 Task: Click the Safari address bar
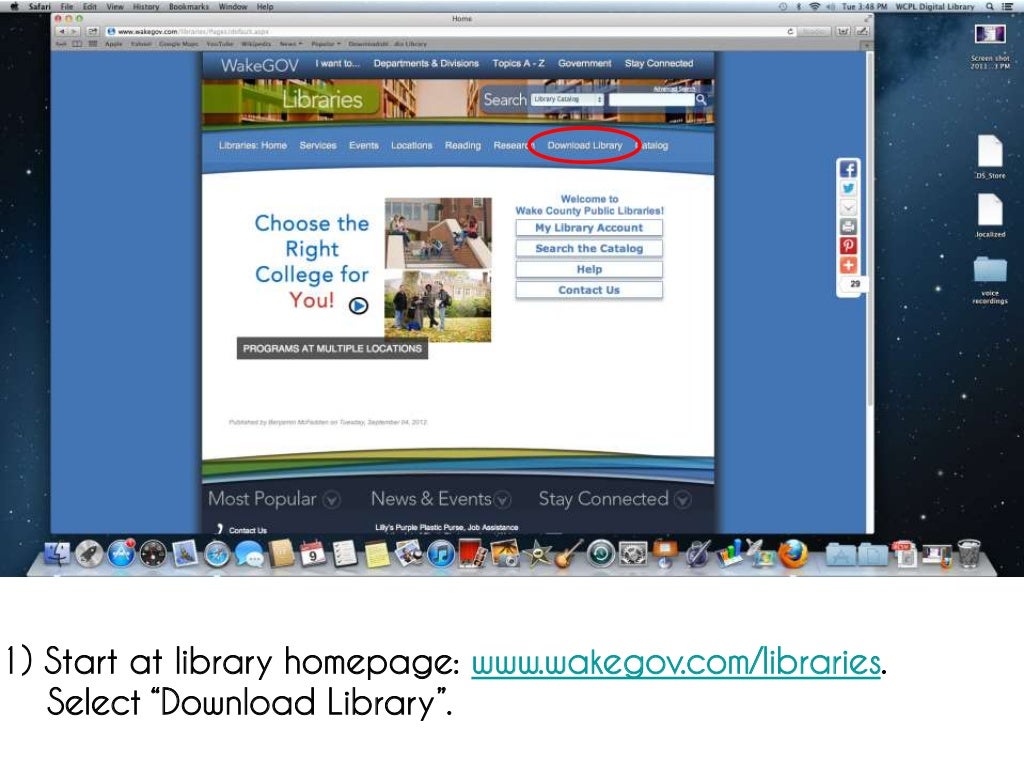451,31
